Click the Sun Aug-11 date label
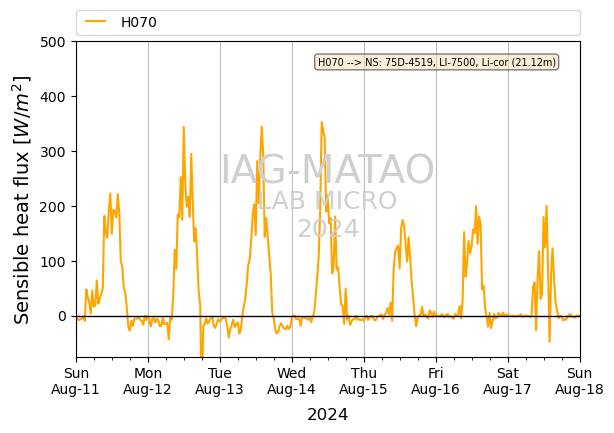Viewport: 614px width, 433px height. click(76, 381)
